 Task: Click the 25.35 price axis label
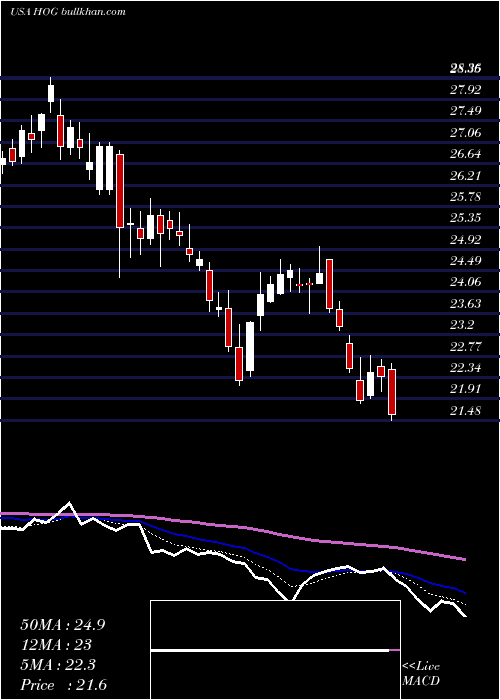pos(466,218)
